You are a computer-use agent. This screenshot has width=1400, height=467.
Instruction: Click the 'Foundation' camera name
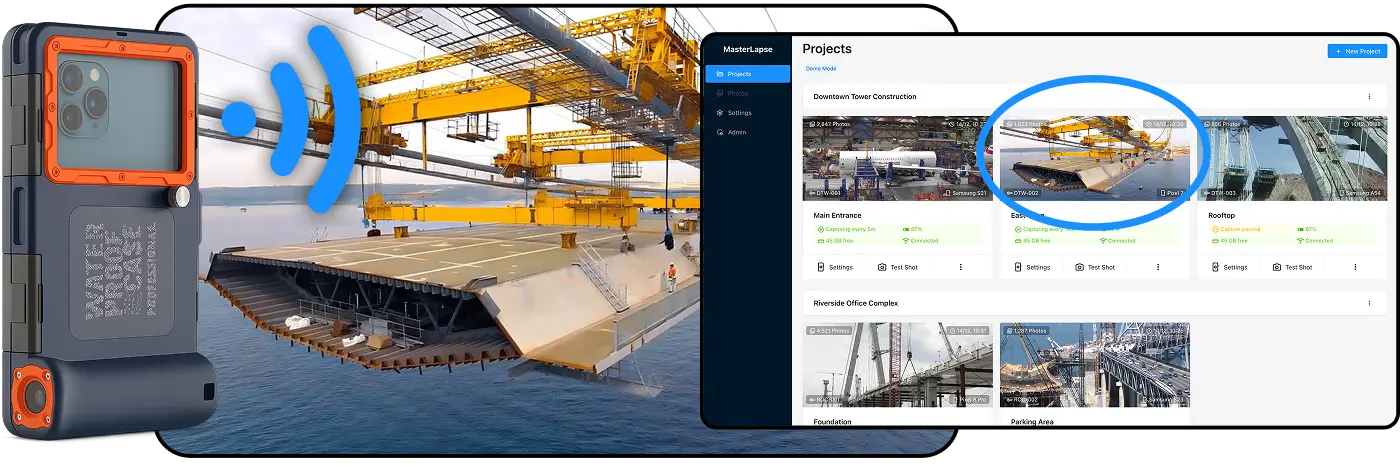833,422
